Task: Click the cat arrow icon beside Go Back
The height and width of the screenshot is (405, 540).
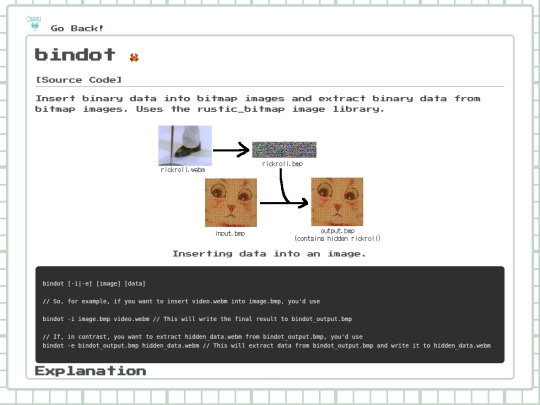Action: (x=34, y=23)
